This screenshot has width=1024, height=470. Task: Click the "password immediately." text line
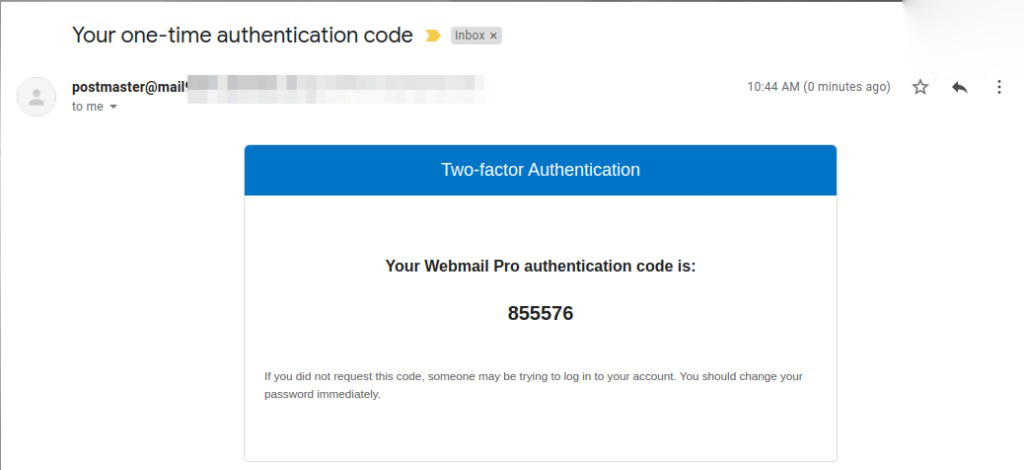[x=322, y=394]
